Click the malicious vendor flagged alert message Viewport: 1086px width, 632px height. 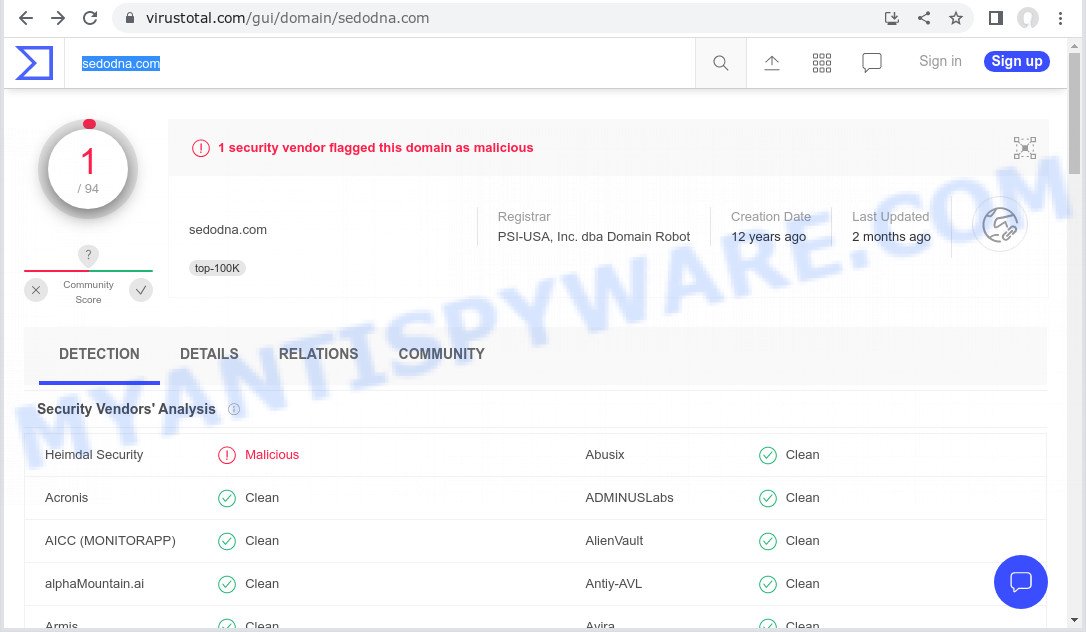tap(375, 147)
